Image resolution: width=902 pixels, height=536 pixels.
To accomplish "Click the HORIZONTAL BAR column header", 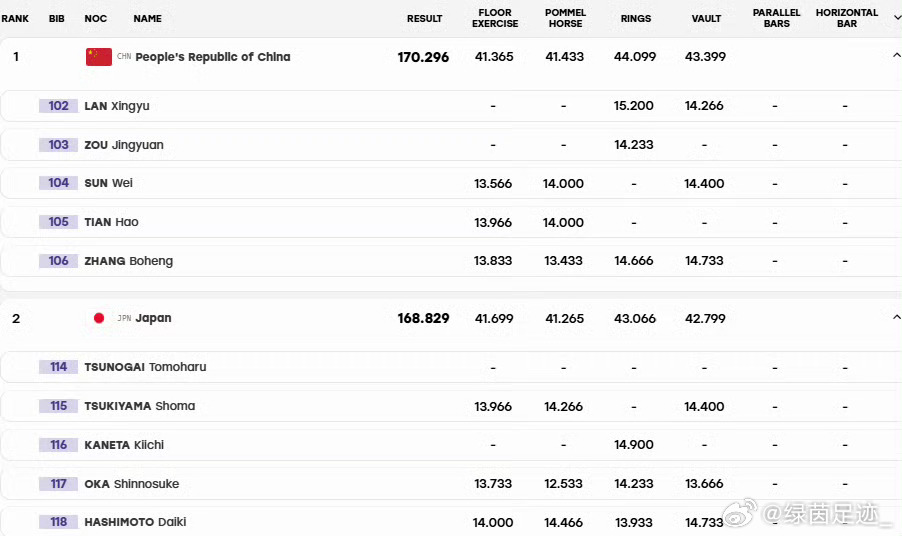I will click(847, 18).
